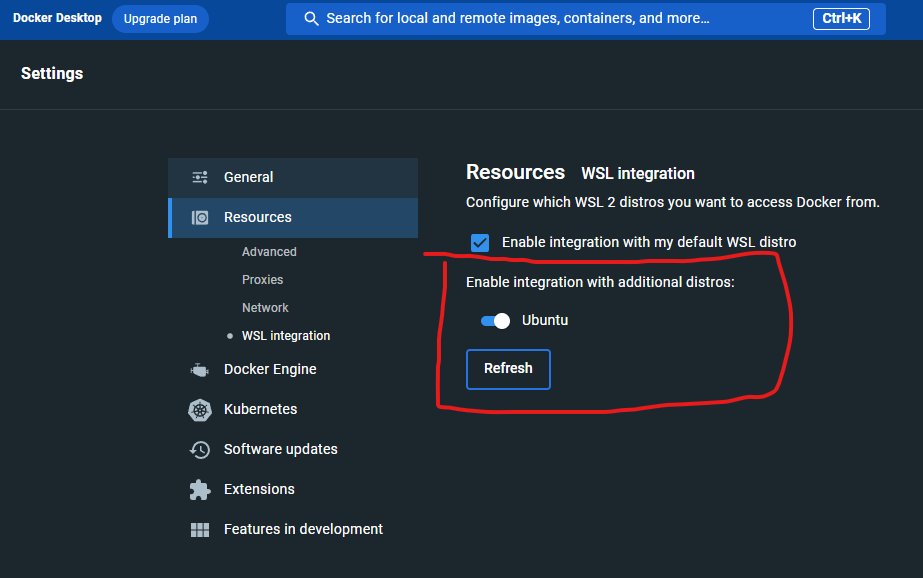Click the Refresh button
Image resolution: width=923 pixels, height=578 pixels.
click(x=508, y=369)
